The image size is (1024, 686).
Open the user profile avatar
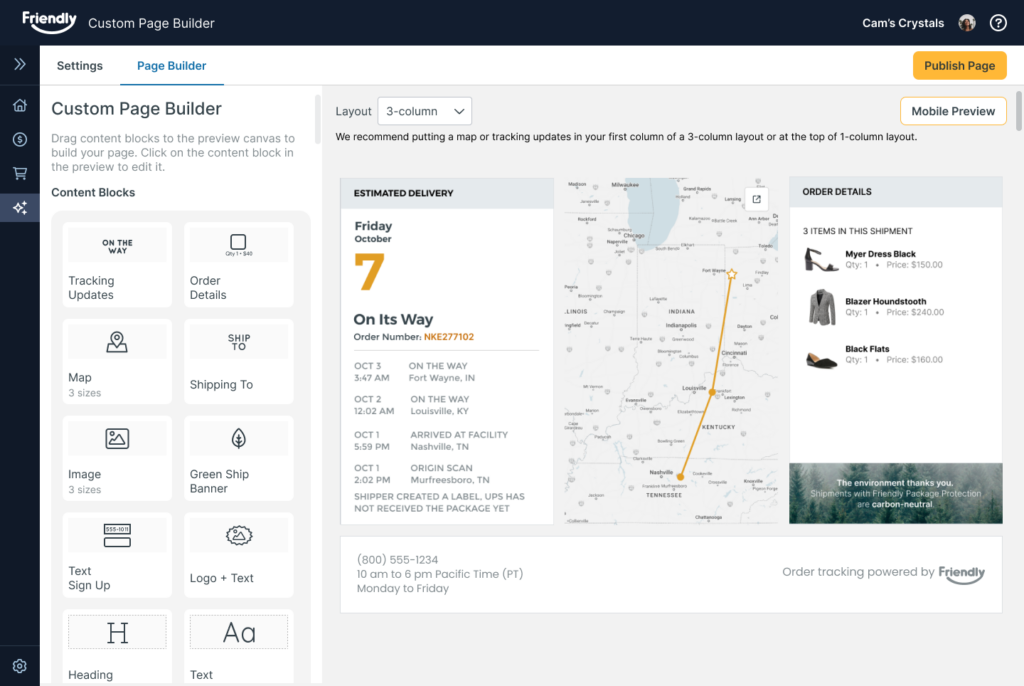coord(966,23)
